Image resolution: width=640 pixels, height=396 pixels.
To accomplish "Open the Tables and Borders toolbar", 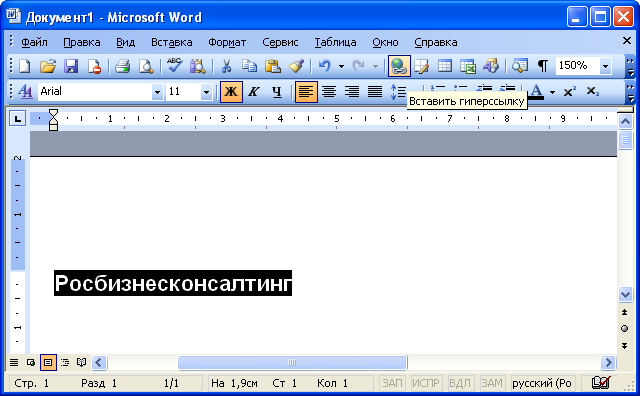I will point(422,66).
